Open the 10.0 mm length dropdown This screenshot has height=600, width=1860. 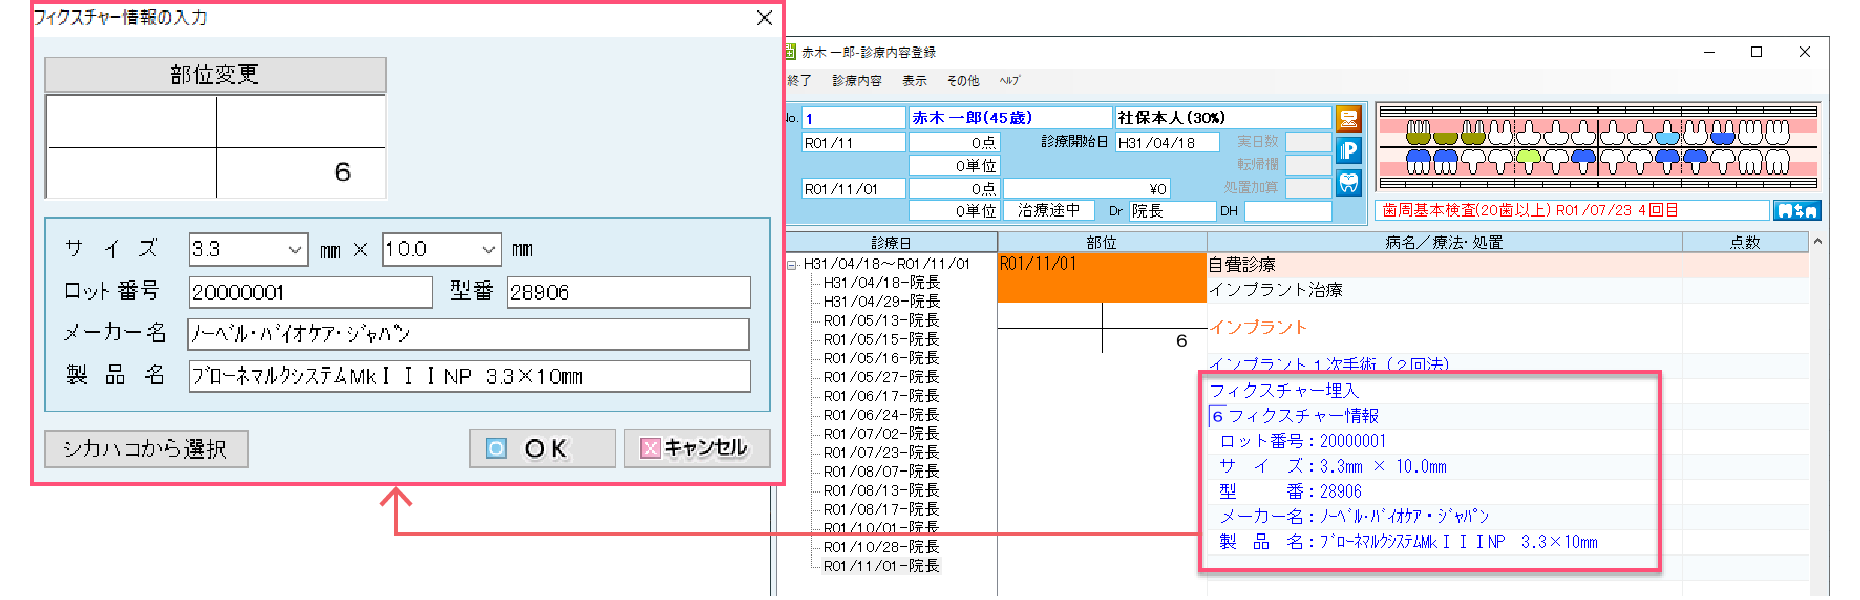click(488, 249)
